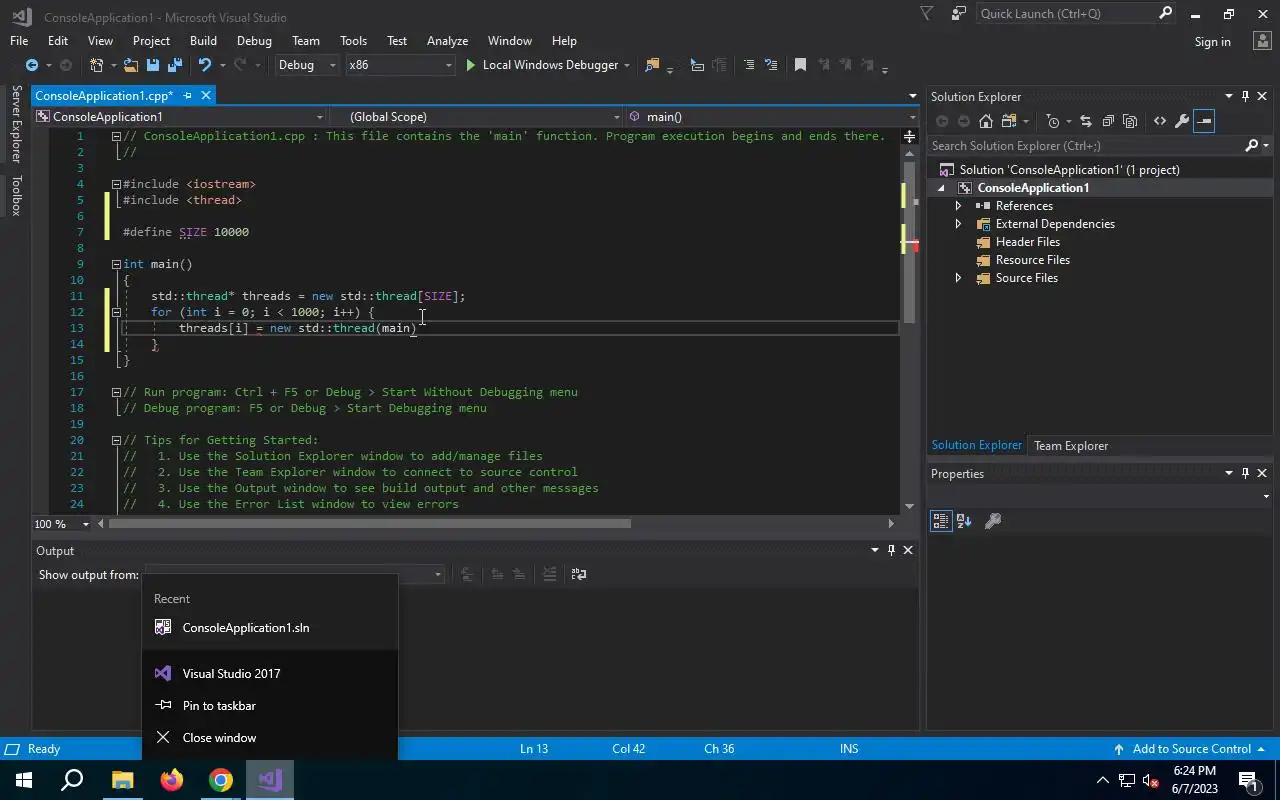Screen dimensions: 1280x800
Task: Click Sync with Active Document icon
Action: 1086,121
